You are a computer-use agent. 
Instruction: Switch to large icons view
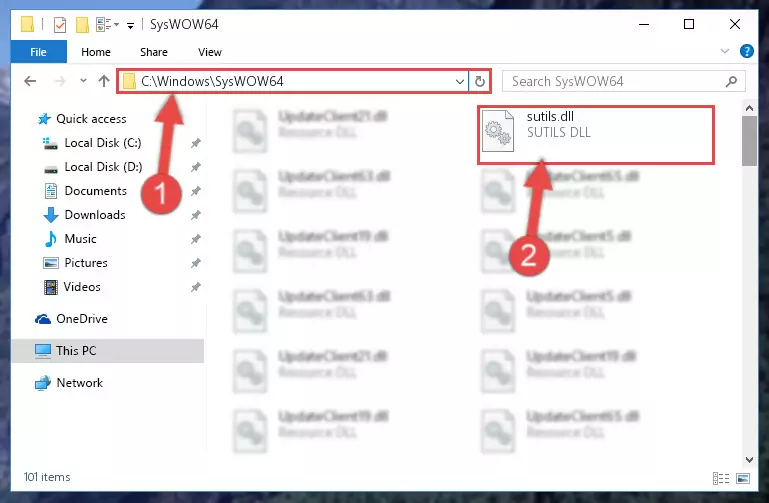(743, 478)
